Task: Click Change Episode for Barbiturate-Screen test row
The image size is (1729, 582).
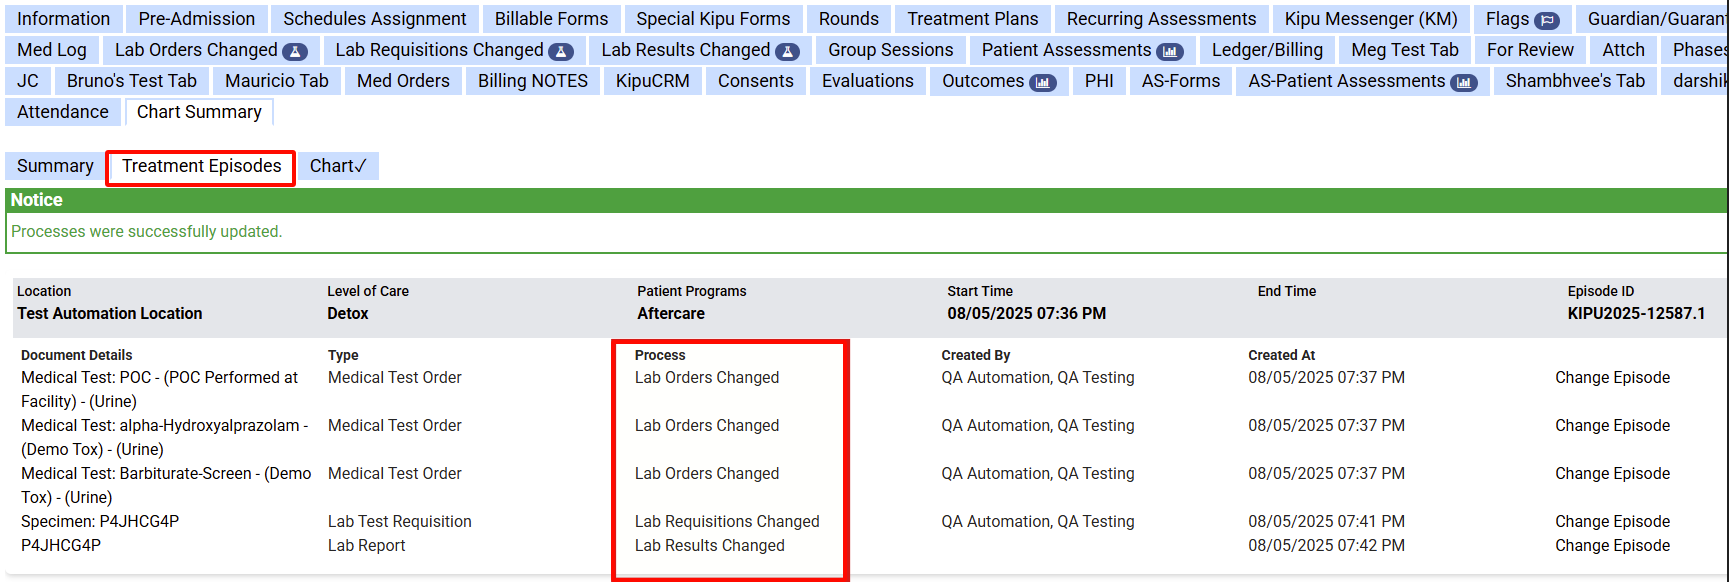Action: pos(1612,473)
